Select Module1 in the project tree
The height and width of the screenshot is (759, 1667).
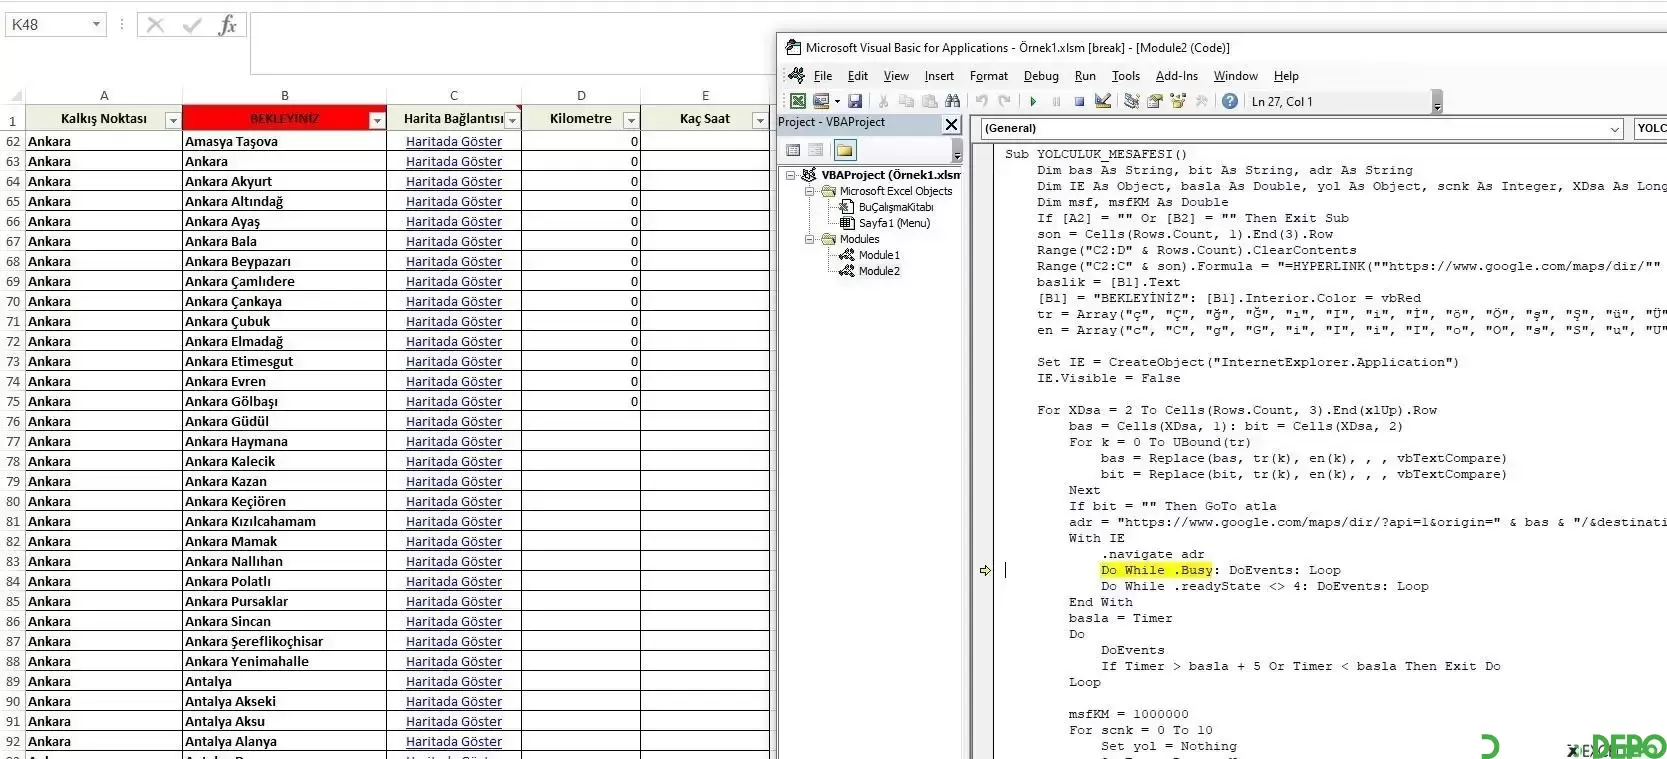pos(879,255)
